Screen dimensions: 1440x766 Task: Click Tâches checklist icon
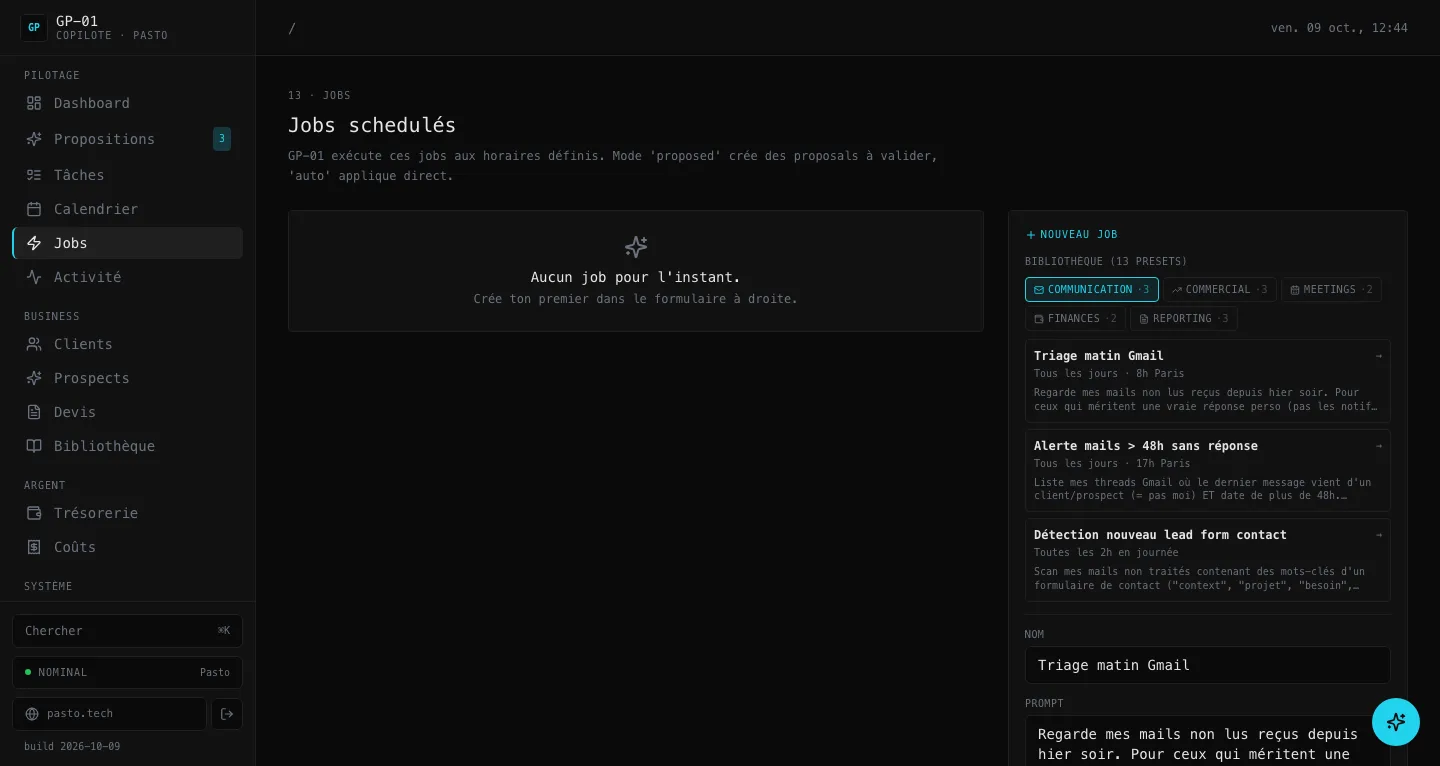click(34, 175)
